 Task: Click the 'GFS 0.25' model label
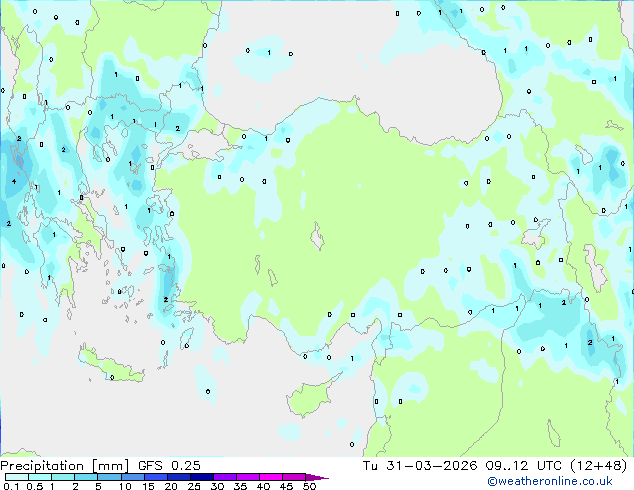(169, 465)
